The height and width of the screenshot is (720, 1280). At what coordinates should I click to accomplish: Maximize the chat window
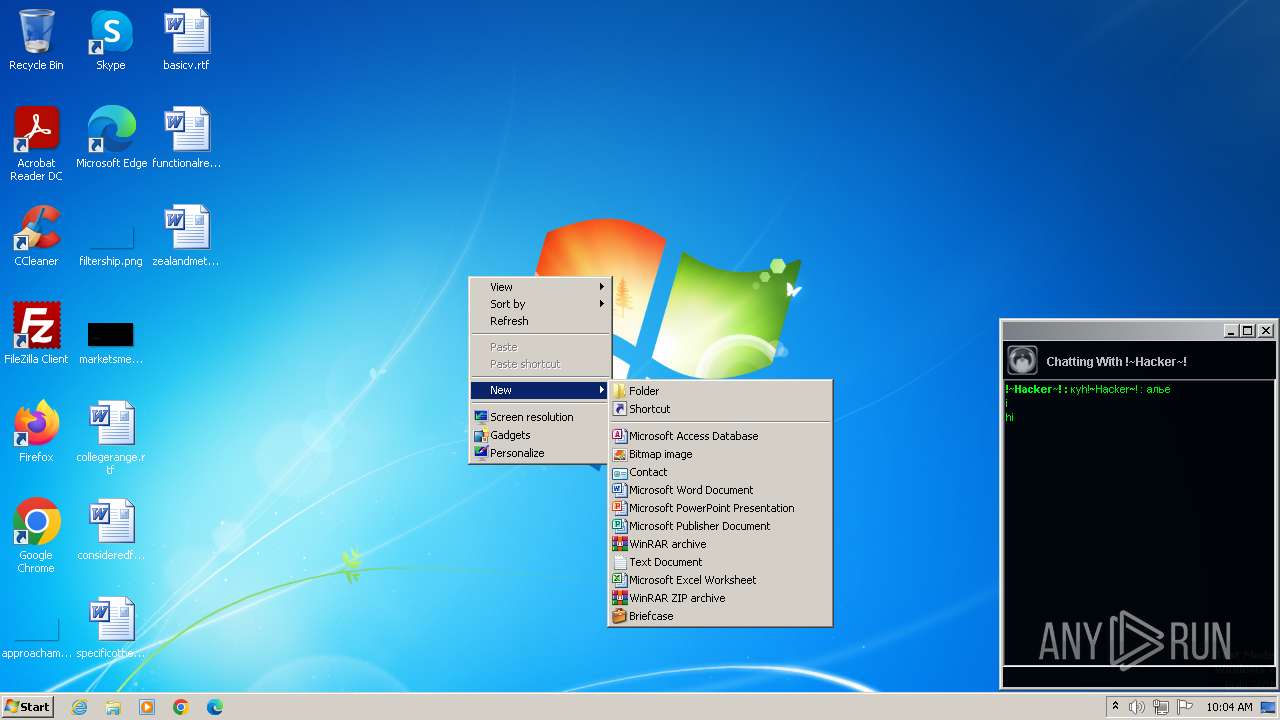click(x=1248, y=330)
